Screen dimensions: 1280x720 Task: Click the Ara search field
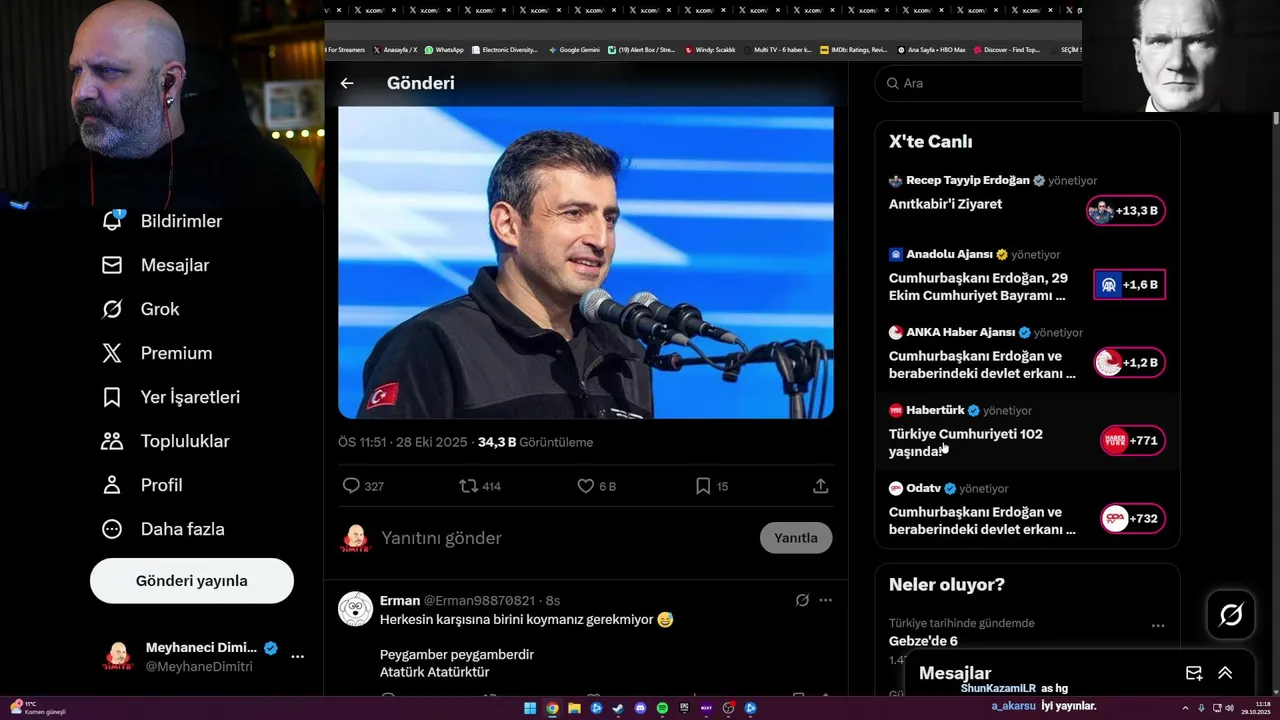pyautogui.click(x=978, y=83)
